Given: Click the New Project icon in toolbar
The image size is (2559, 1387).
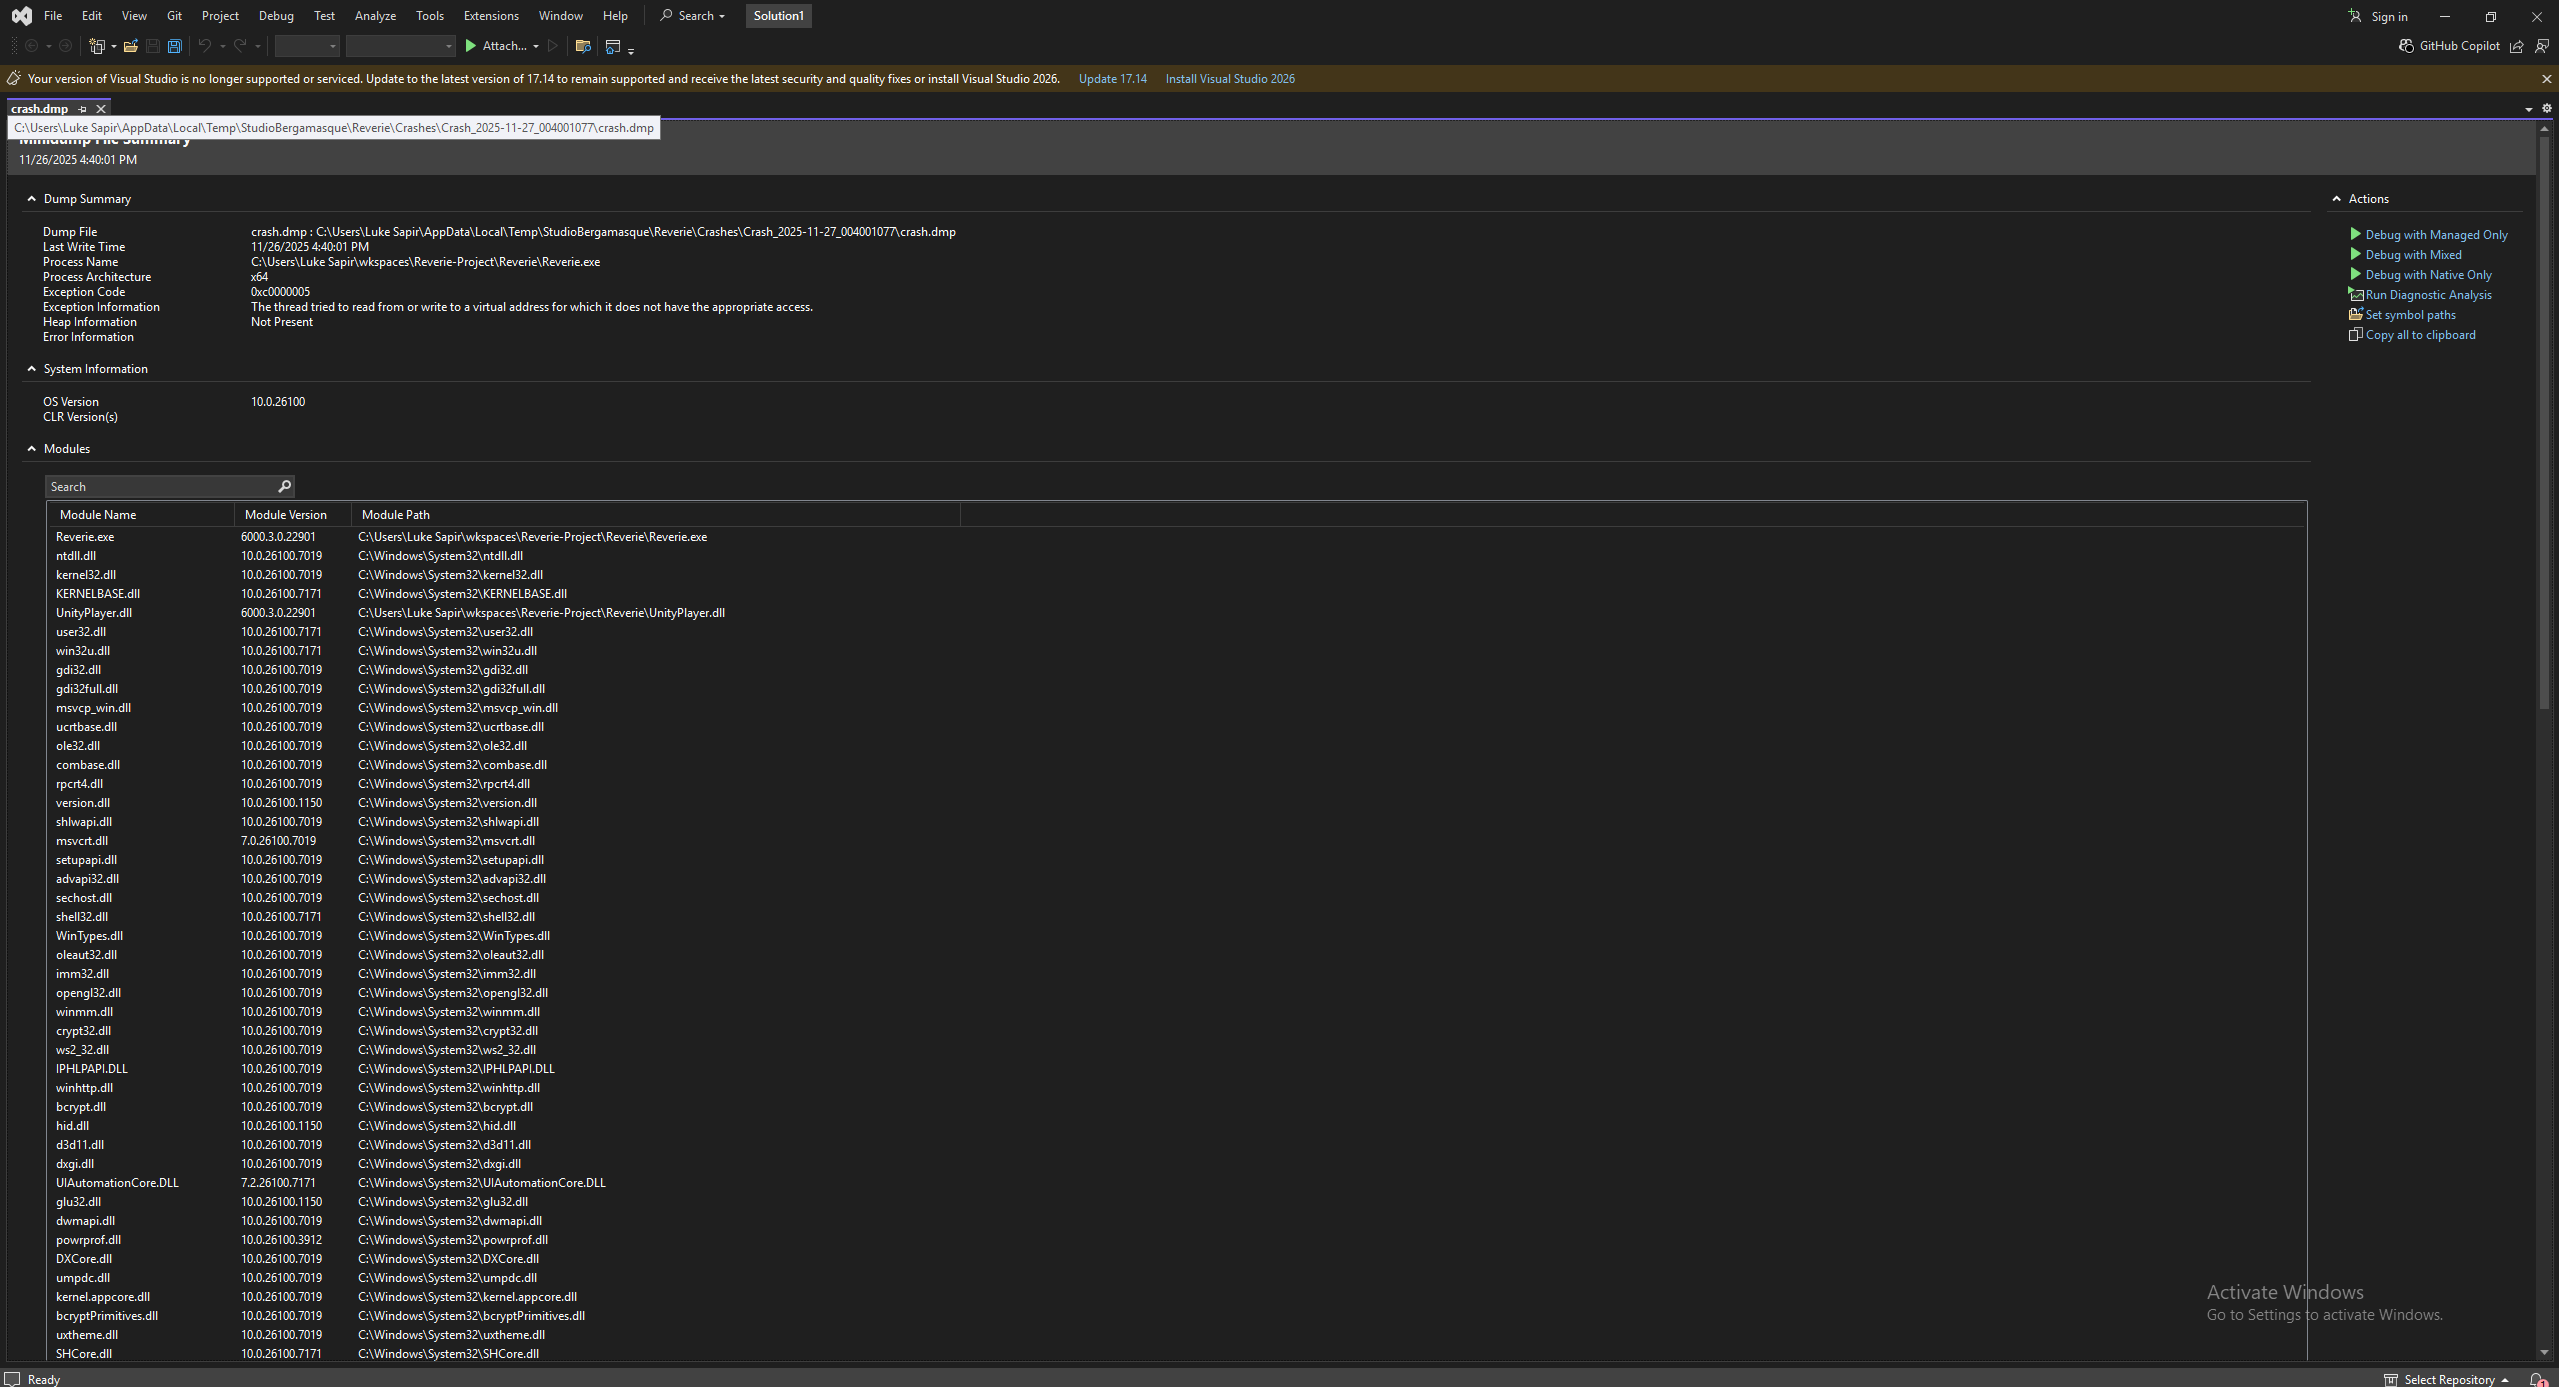Looking at the screenshot, I should point(97,46).
